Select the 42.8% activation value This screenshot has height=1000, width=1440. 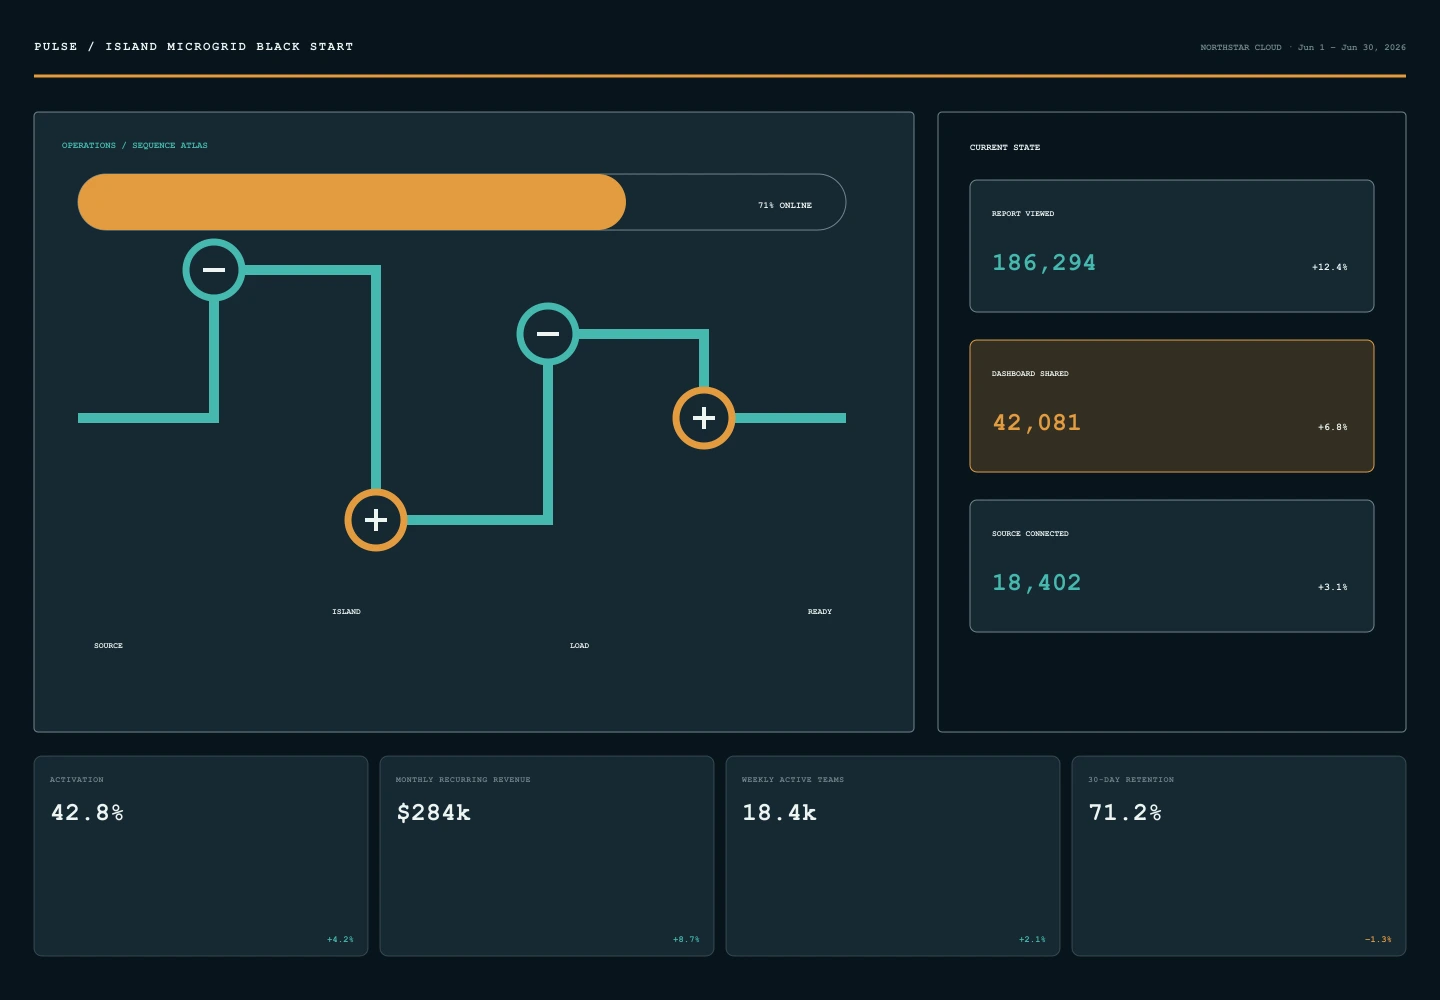pos(88,813)
